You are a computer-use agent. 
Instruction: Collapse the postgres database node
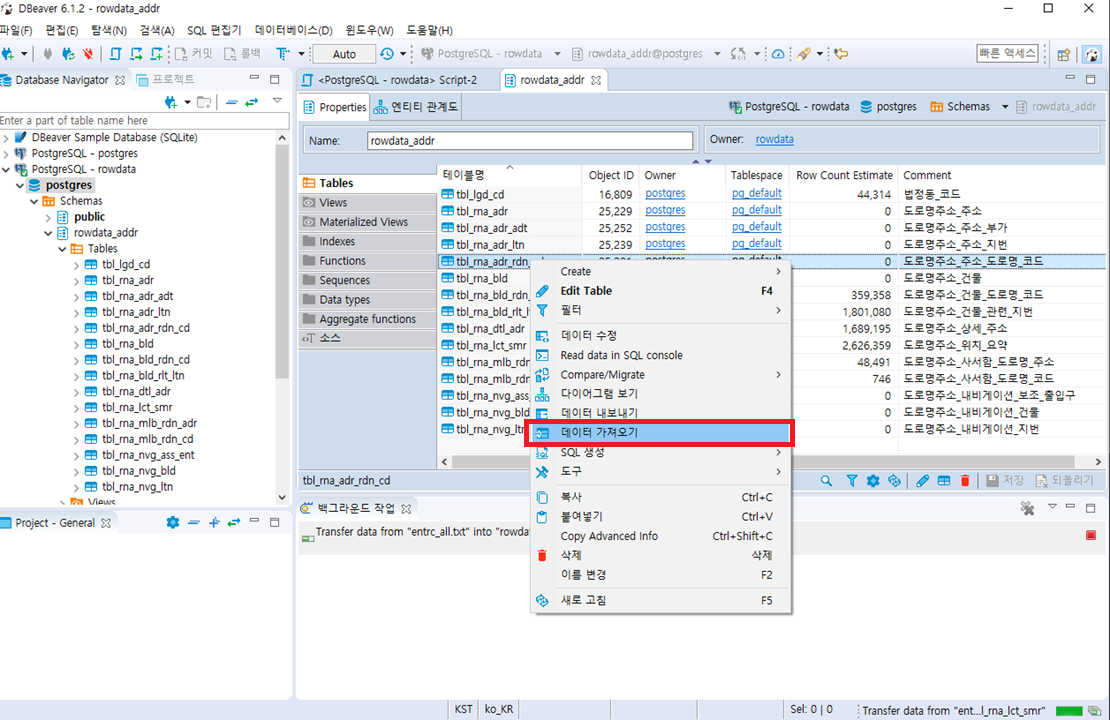tap(20, 185)
